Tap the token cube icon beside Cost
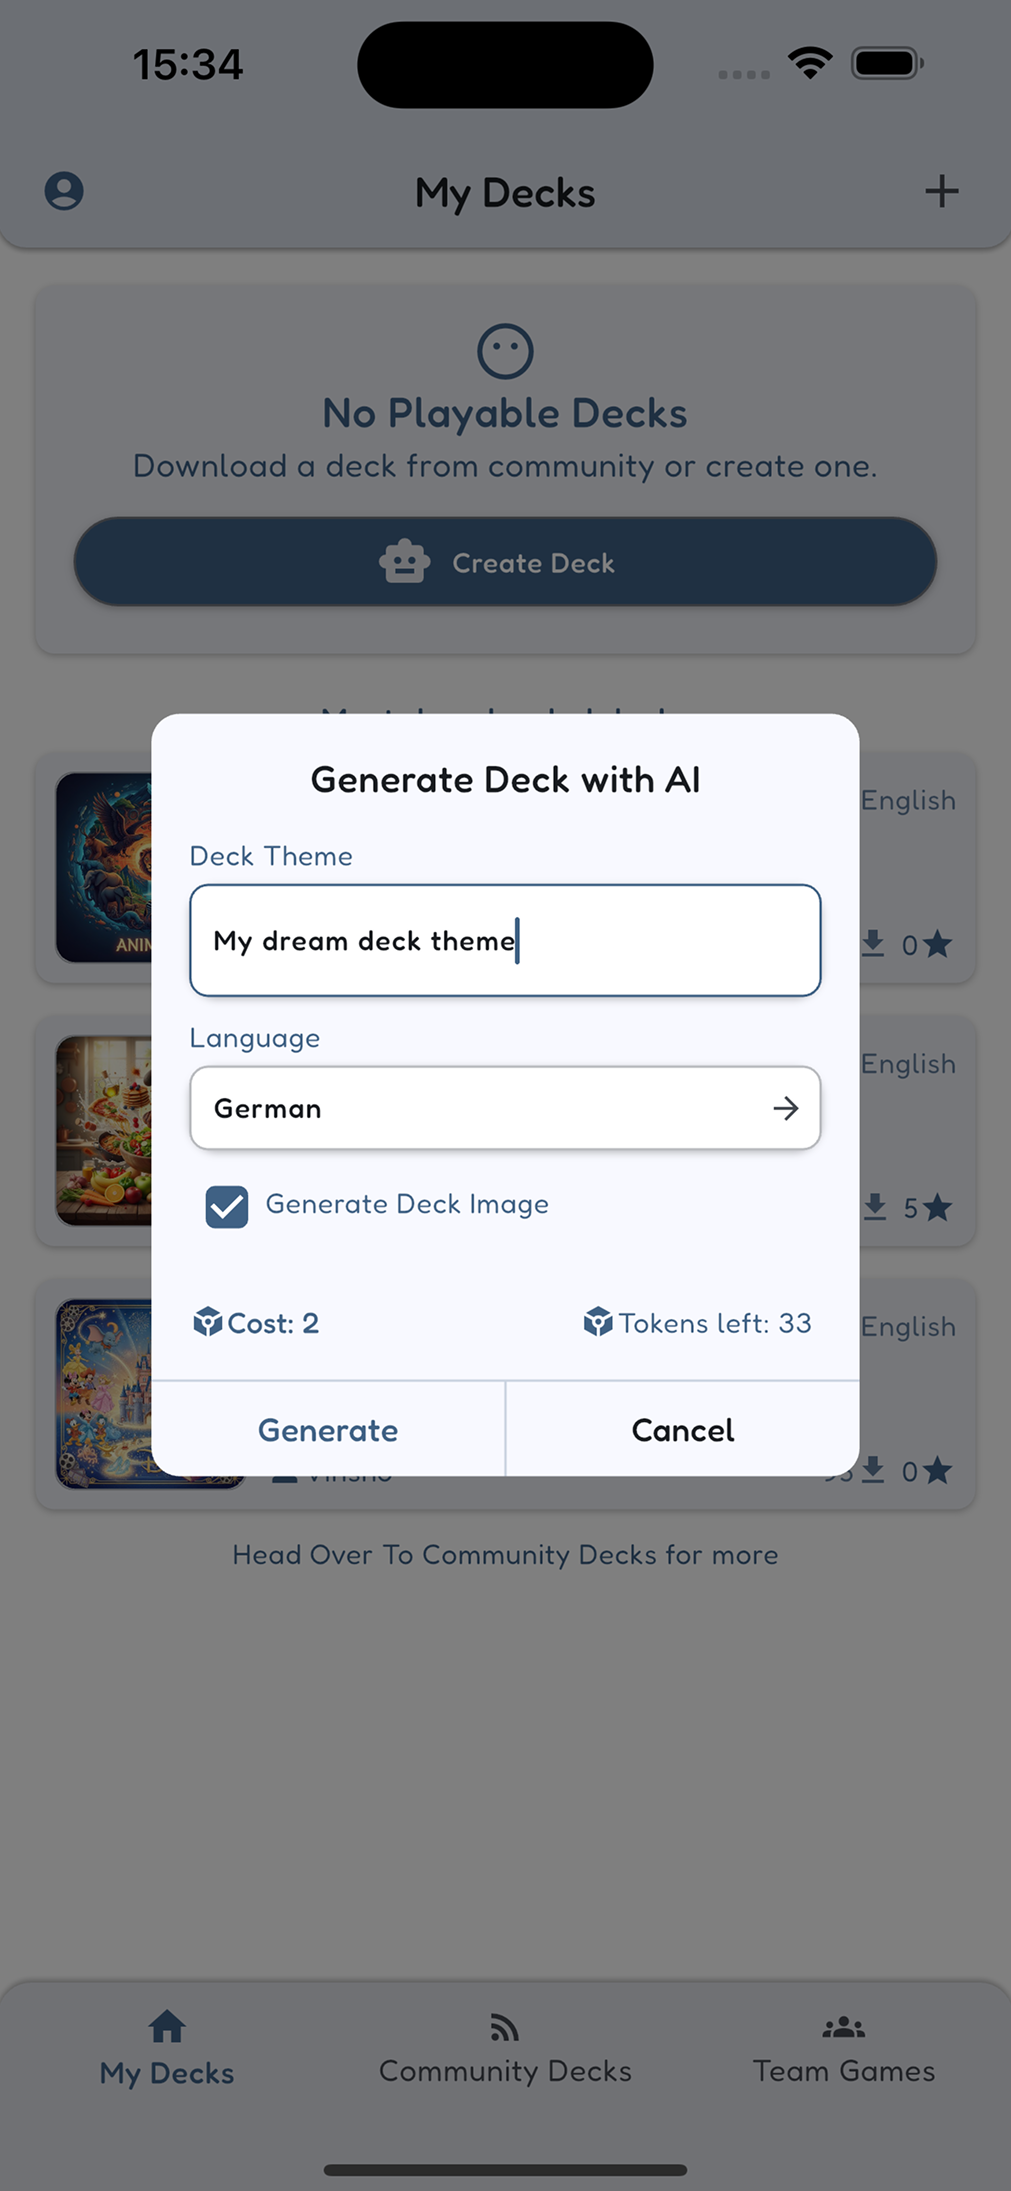This screenshot has height=2191, width=1011. coord(207,1322)
